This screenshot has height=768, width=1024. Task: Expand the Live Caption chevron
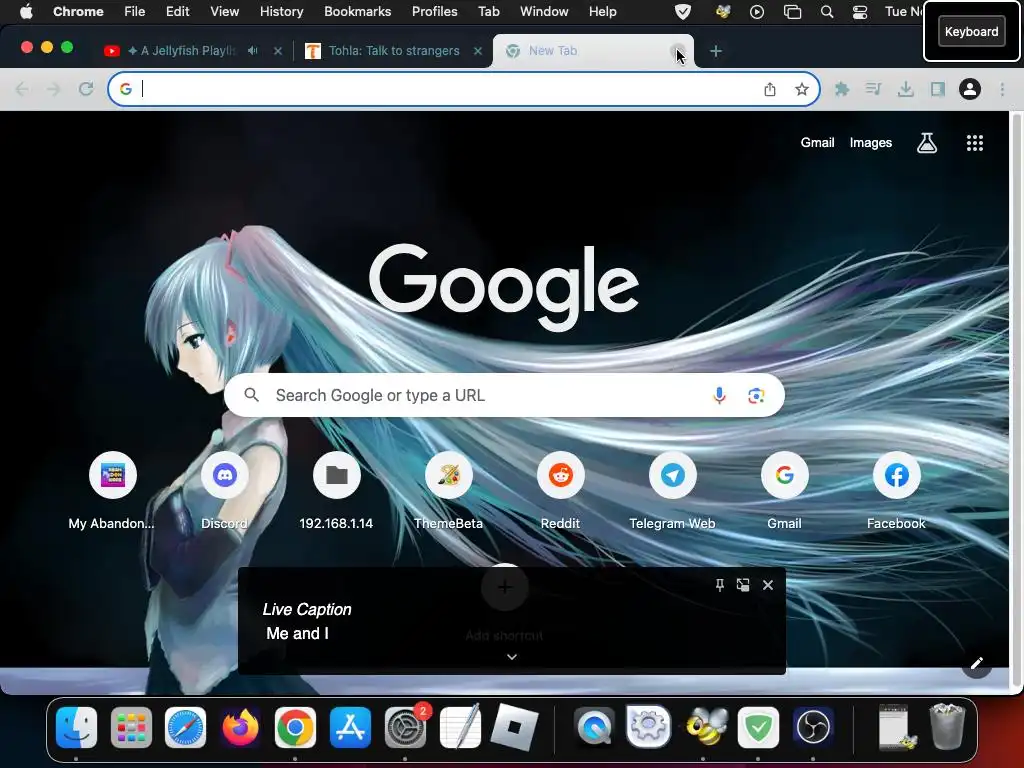pyautogui.click(x=512, y=657)
